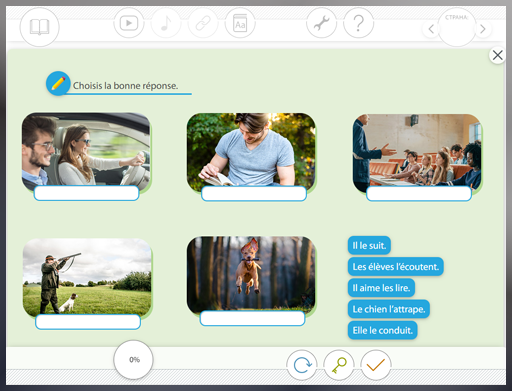This screenshot has width=512, height=391.
Task: Open the dictionary Aa icon
Action: pyautogui.click(x=240, y=23)
